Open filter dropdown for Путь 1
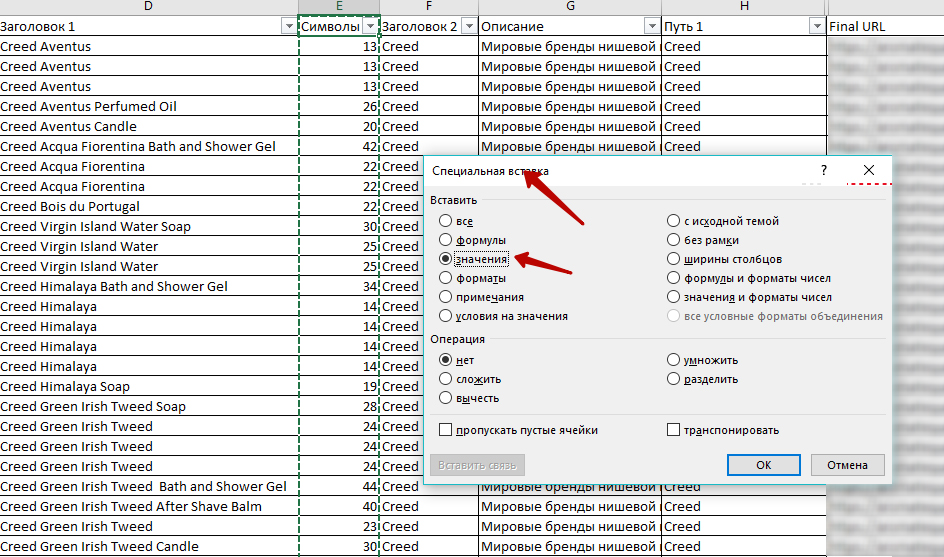Image resolution: width=944 pixels, height=557 pixels. 817,26
